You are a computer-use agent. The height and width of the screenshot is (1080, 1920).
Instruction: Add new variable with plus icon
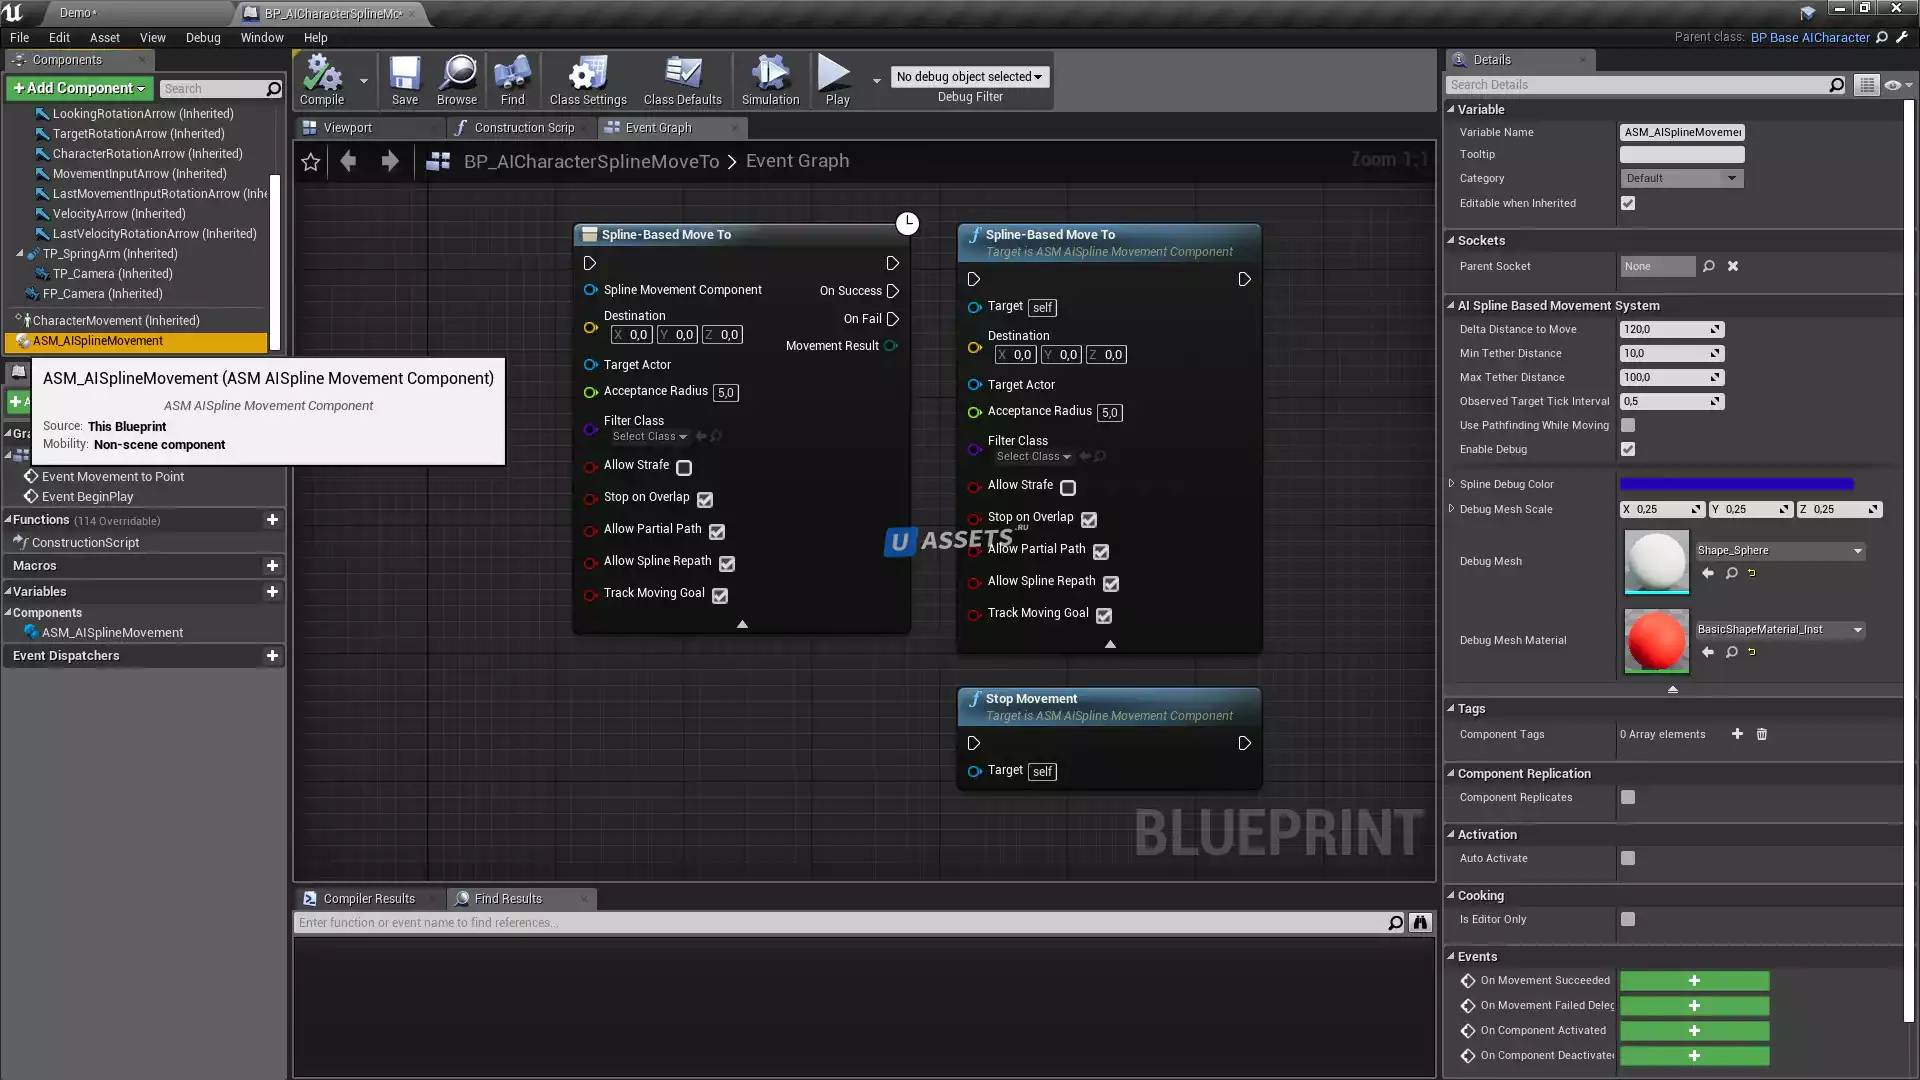click(272, 592)
